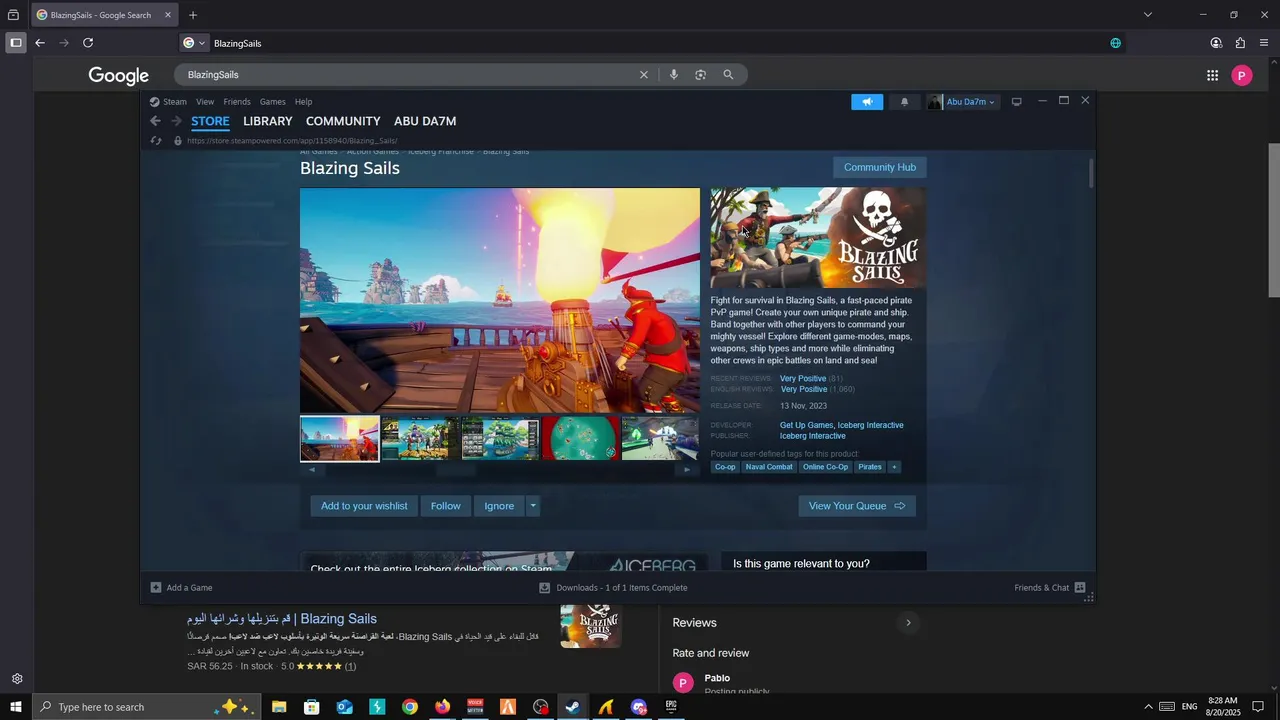Select ship deck combat screenshot thumbnail
This screenshot has width=1280, height=720.
click(340, 439)
